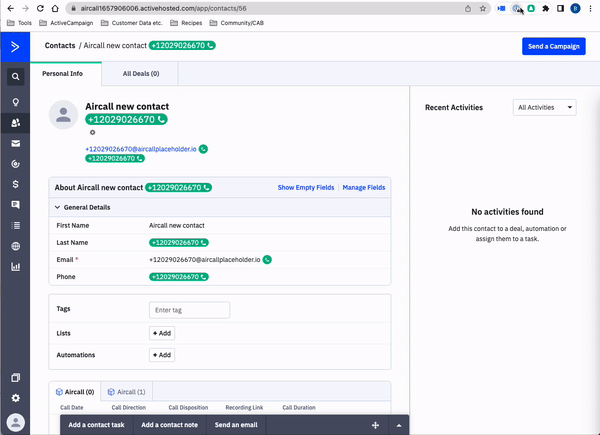Open search in the left sidebar
Viewport: 600px width, 435px height.
(15, 77)
